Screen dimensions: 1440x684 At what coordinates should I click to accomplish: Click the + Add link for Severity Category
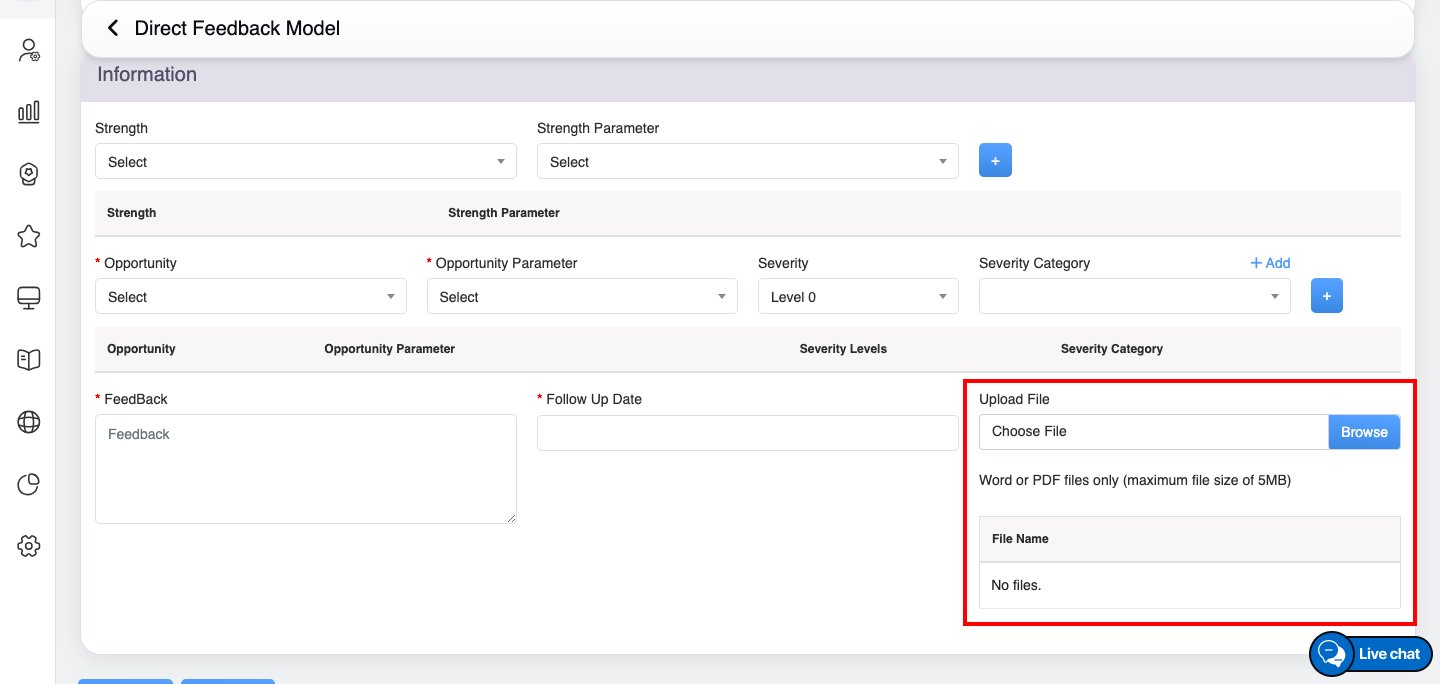pos(1270,263)
